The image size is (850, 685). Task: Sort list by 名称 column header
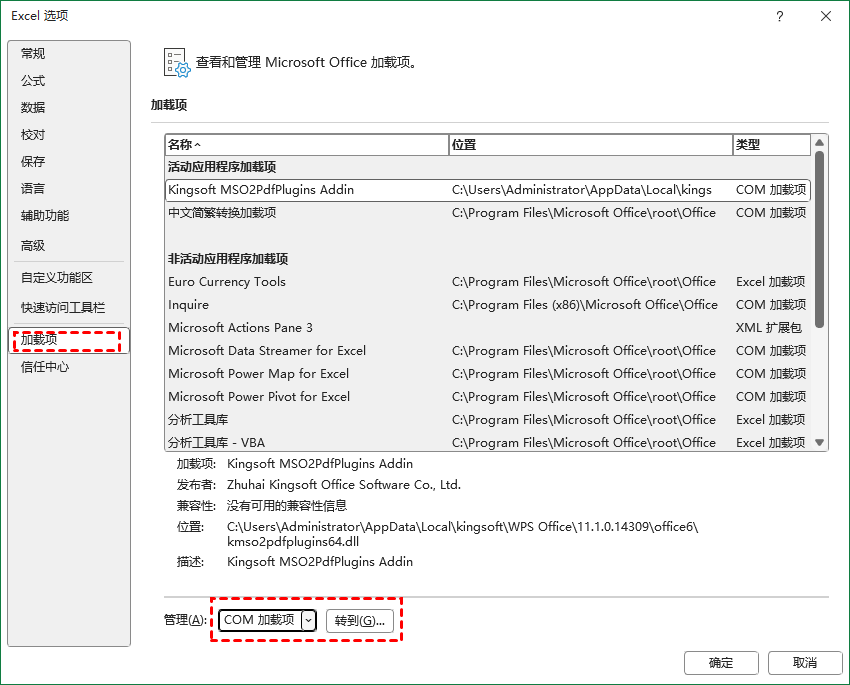tap(307, 145)
